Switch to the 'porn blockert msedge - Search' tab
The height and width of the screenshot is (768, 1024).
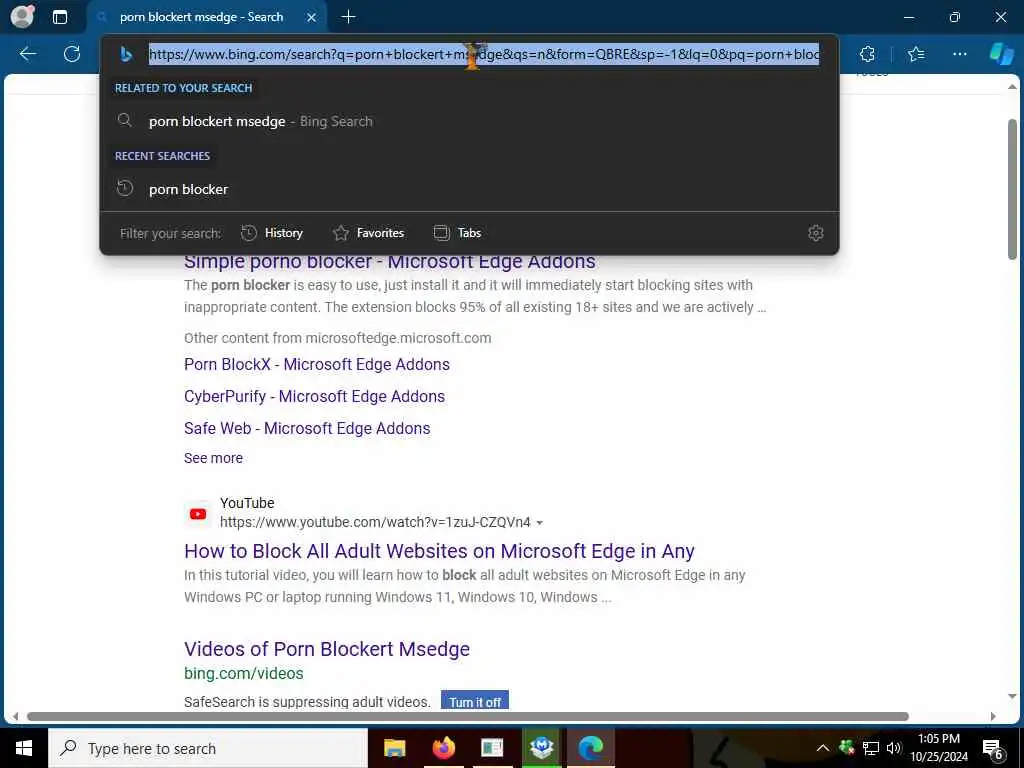coord(201,17)
